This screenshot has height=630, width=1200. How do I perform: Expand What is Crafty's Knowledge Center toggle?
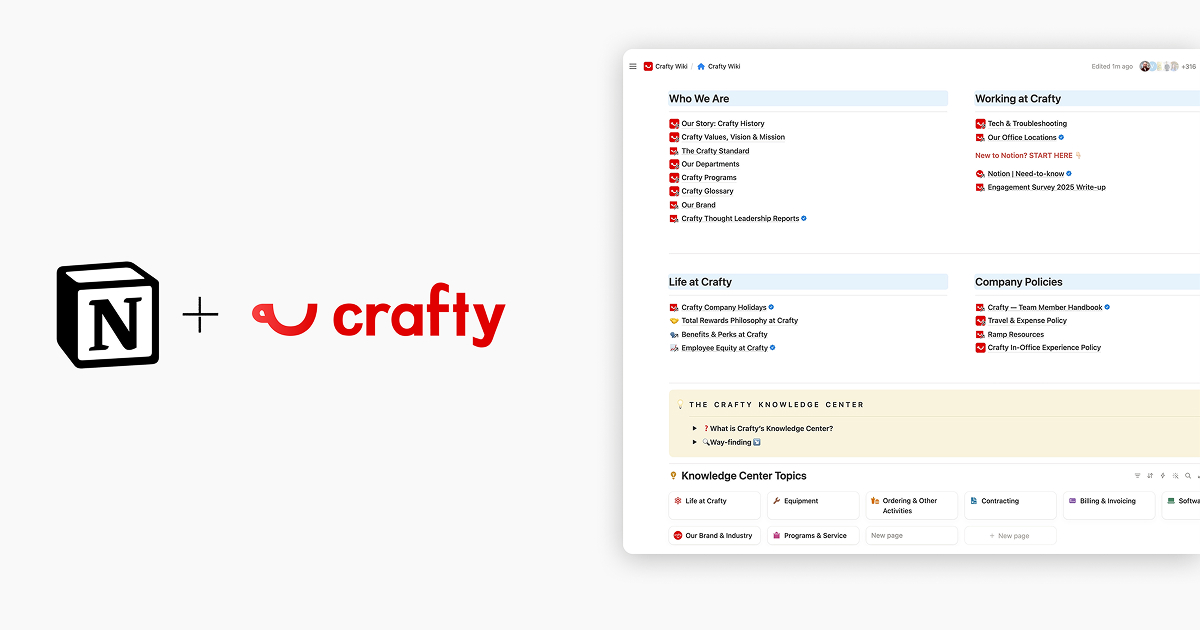click(695, 428)
